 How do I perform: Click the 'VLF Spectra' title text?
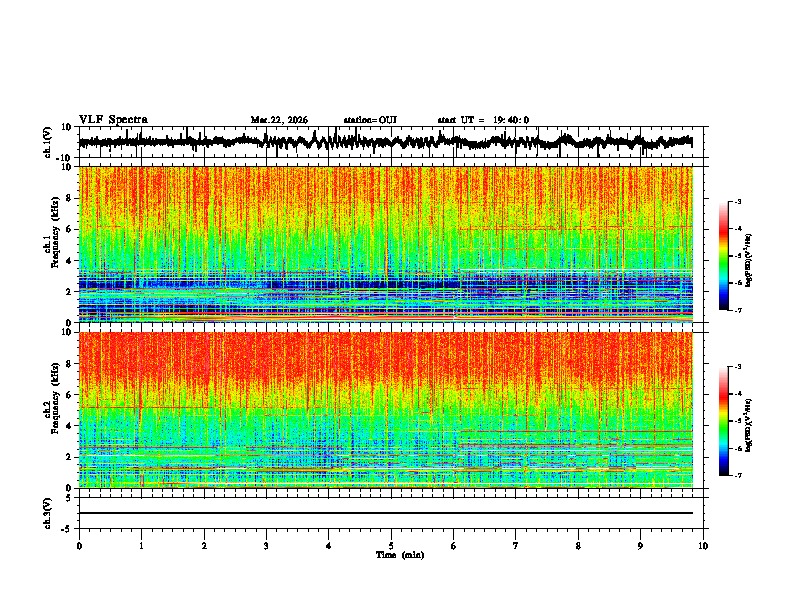[x=113, y=120]
